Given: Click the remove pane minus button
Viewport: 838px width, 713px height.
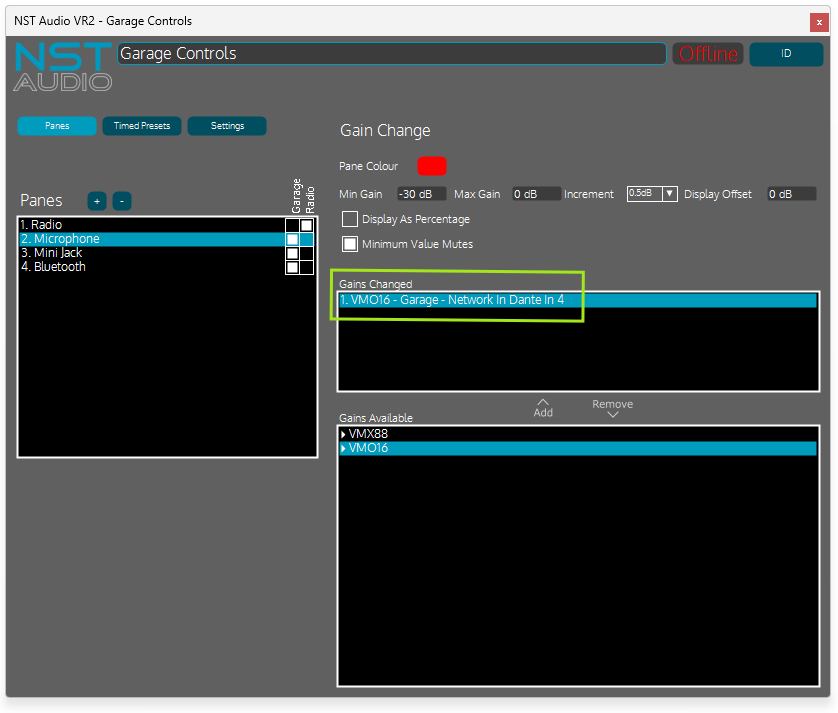Looking at the screenshot, I should coord(122,201).
